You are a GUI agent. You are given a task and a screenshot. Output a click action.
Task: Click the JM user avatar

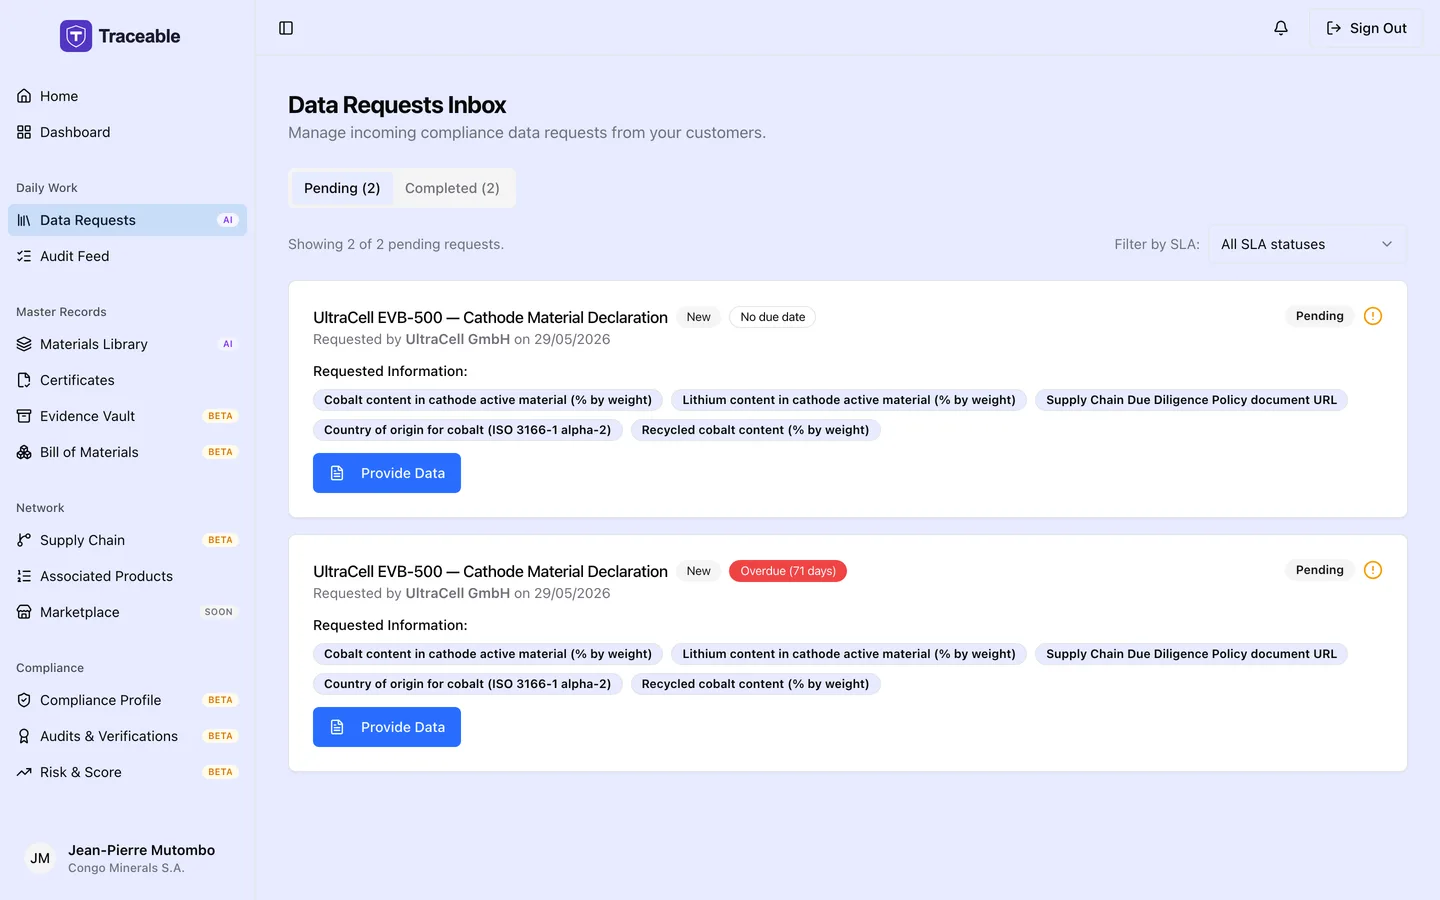tap(40, 858)
